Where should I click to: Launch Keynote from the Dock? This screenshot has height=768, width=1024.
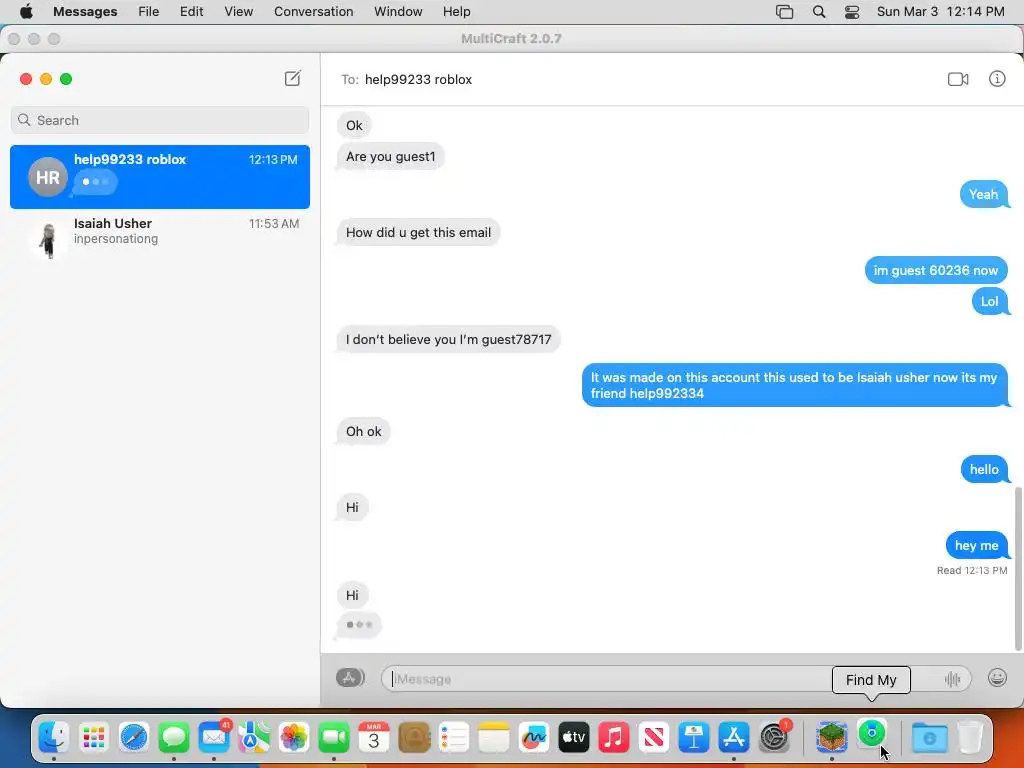coord(694,738)
